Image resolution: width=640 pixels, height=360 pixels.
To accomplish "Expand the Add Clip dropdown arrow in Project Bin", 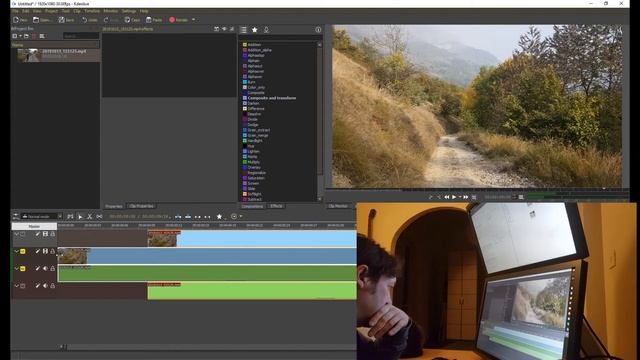I will pyautogui.click(x=20, y=36).
